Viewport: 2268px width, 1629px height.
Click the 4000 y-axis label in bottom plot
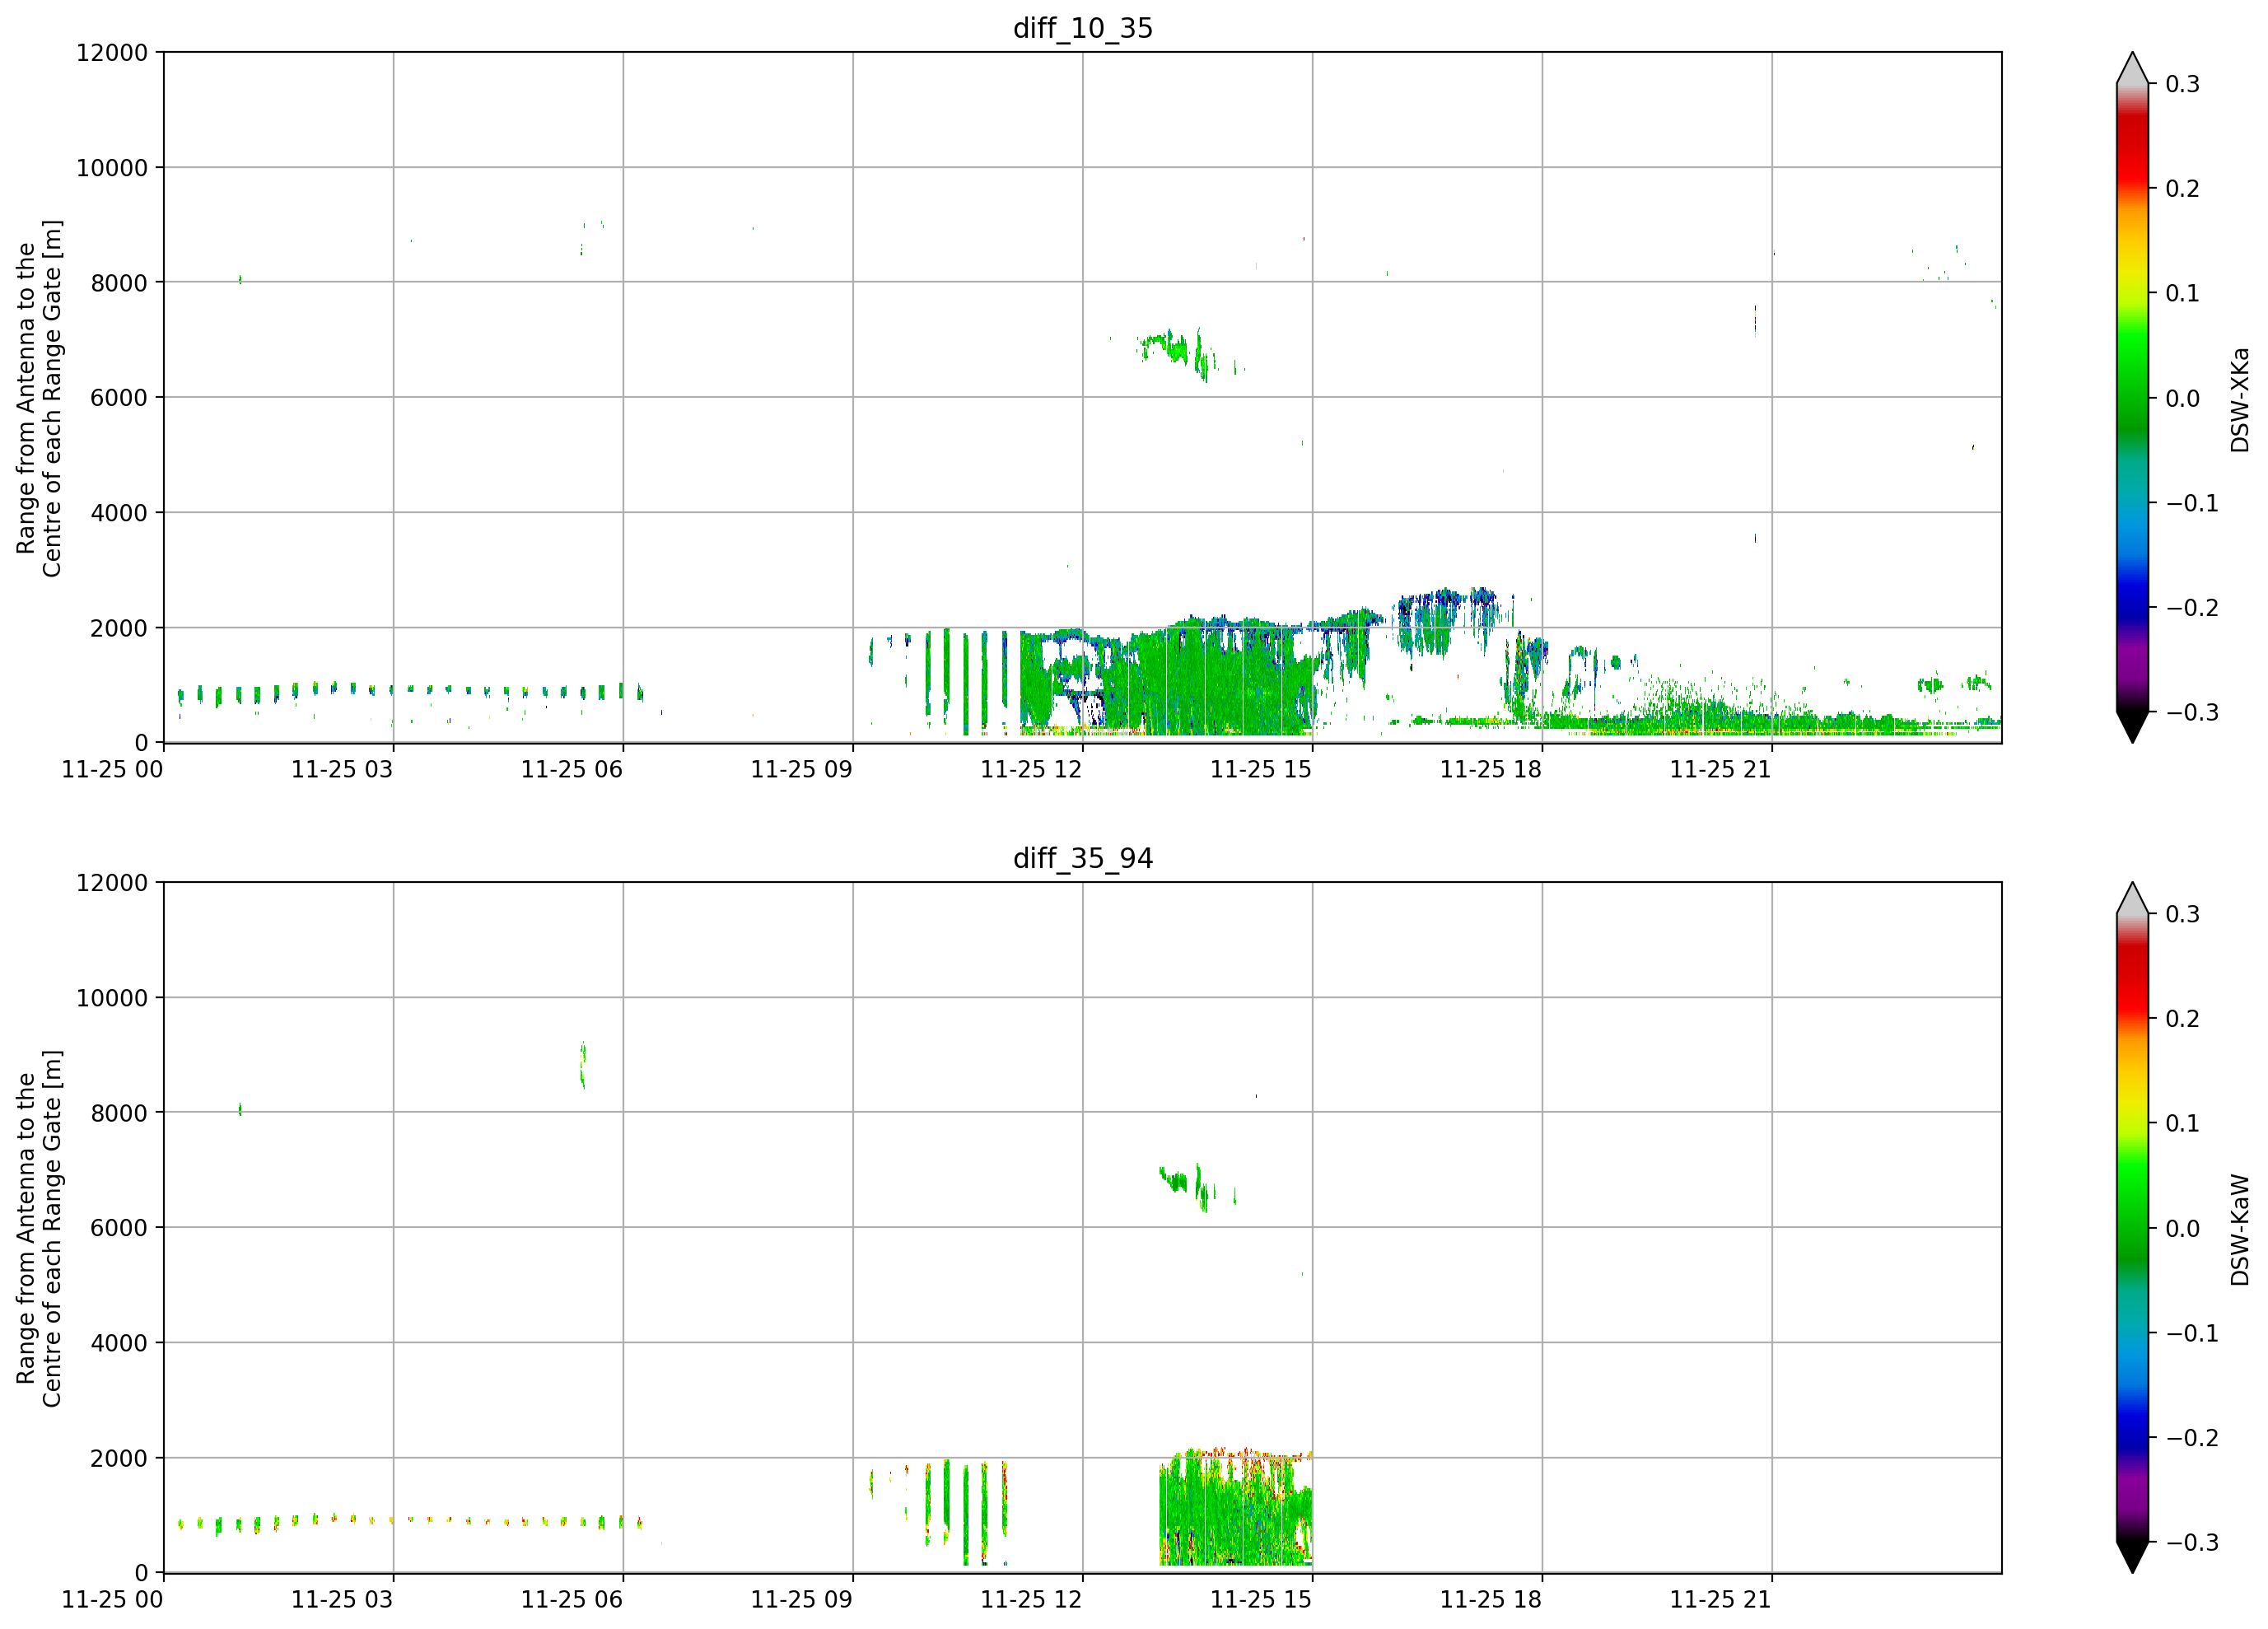coord(119,1343)
